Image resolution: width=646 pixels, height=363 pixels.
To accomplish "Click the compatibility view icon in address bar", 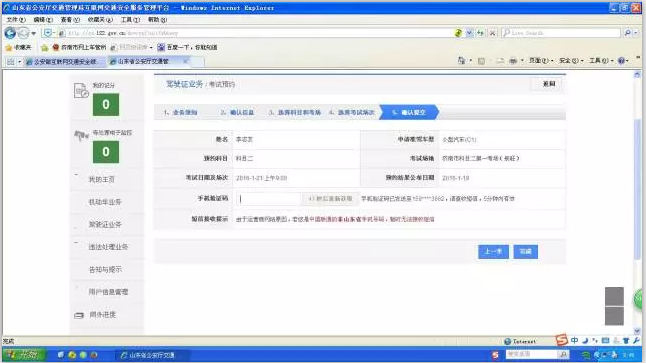I will (458, 33).
